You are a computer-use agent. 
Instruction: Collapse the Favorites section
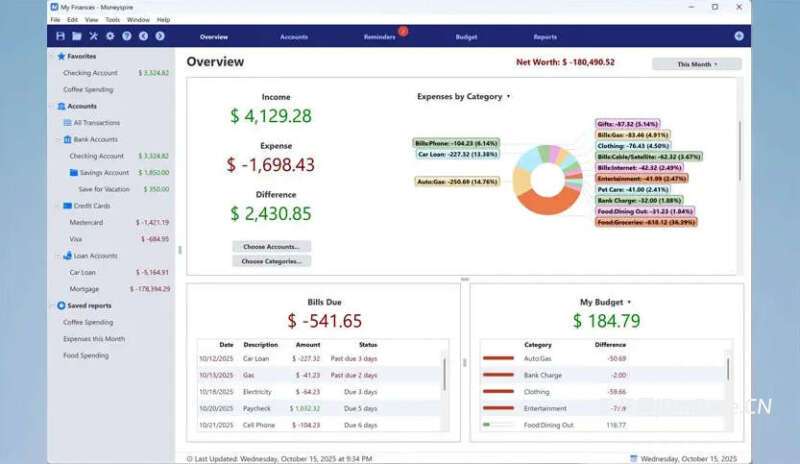click(x=52, y=56)
